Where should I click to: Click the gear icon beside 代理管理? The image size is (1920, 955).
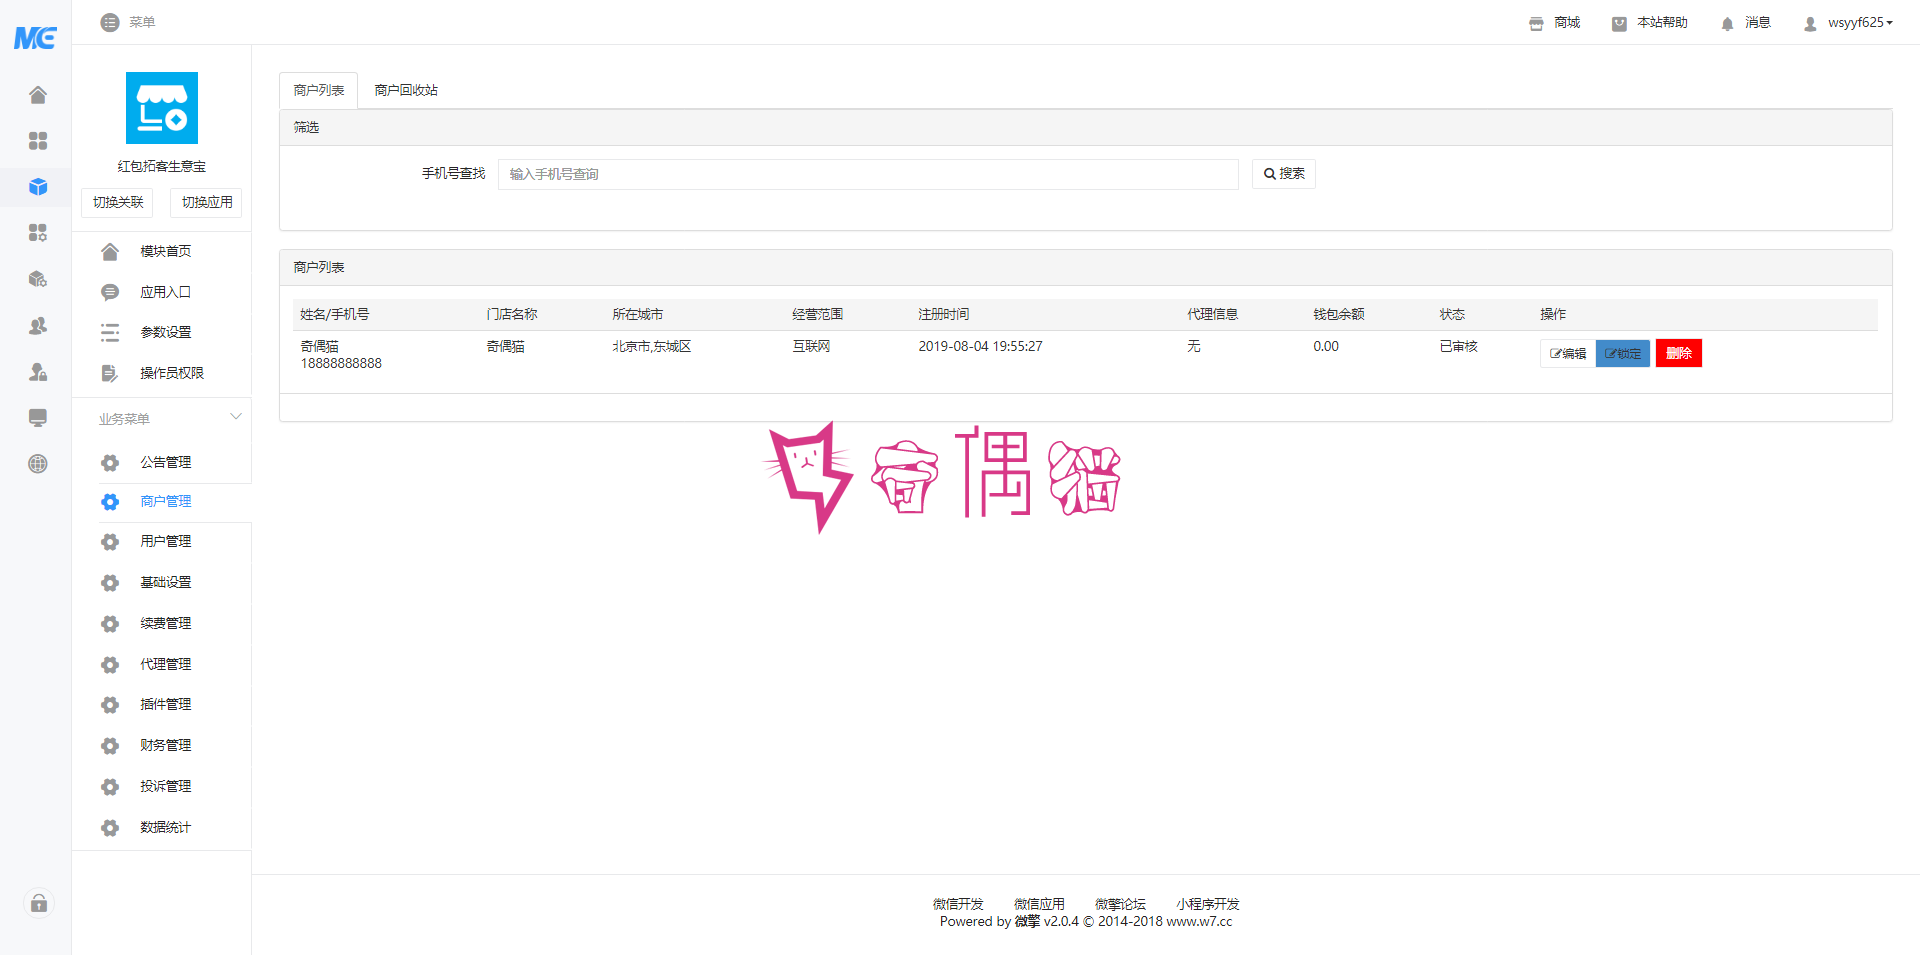coord(110,665)
